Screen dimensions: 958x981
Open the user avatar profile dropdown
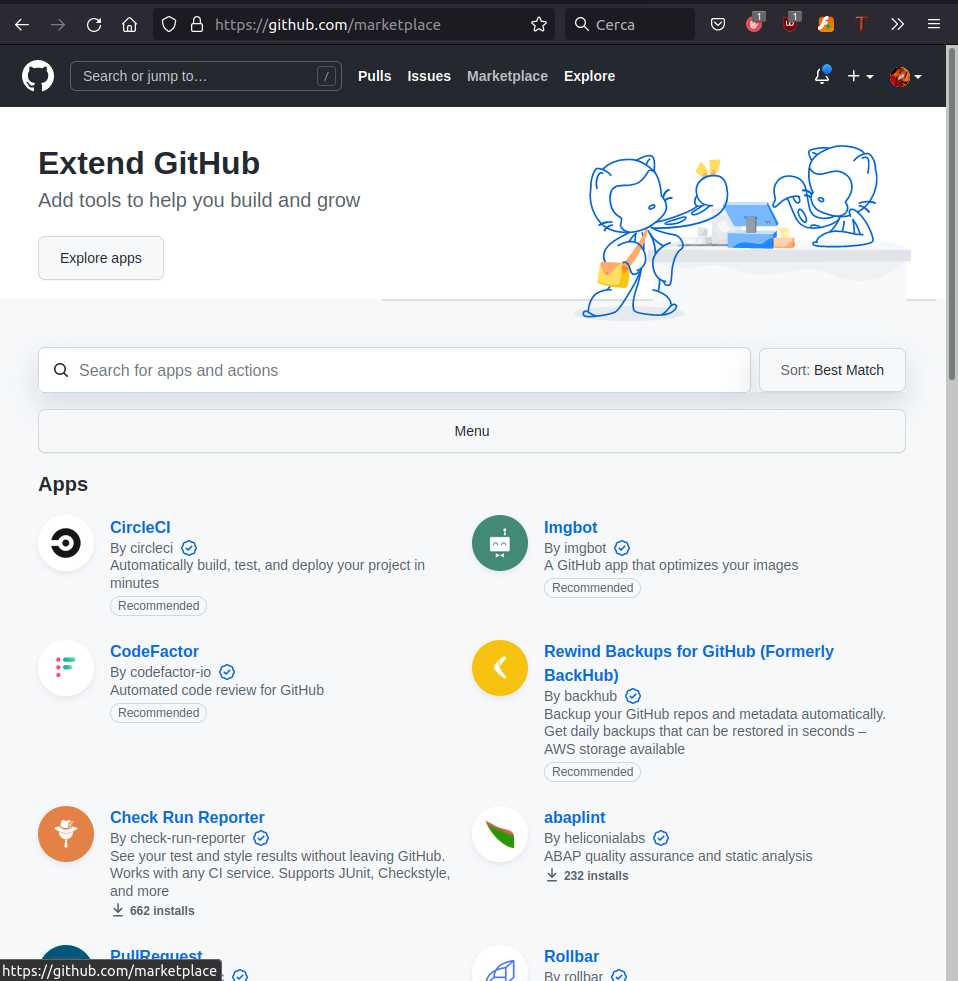coord(905,76)
